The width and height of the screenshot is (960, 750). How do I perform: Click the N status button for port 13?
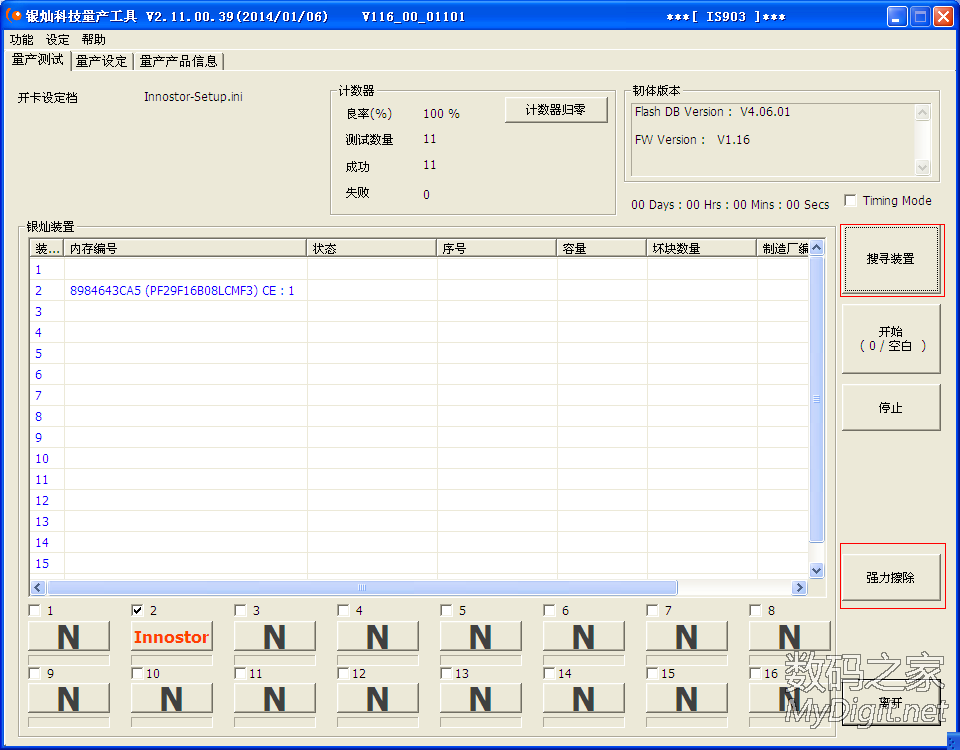[481, 699]
